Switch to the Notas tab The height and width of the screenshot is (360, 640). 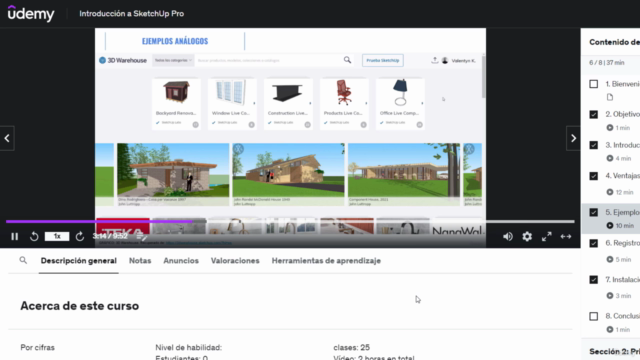tap(140, 261)
